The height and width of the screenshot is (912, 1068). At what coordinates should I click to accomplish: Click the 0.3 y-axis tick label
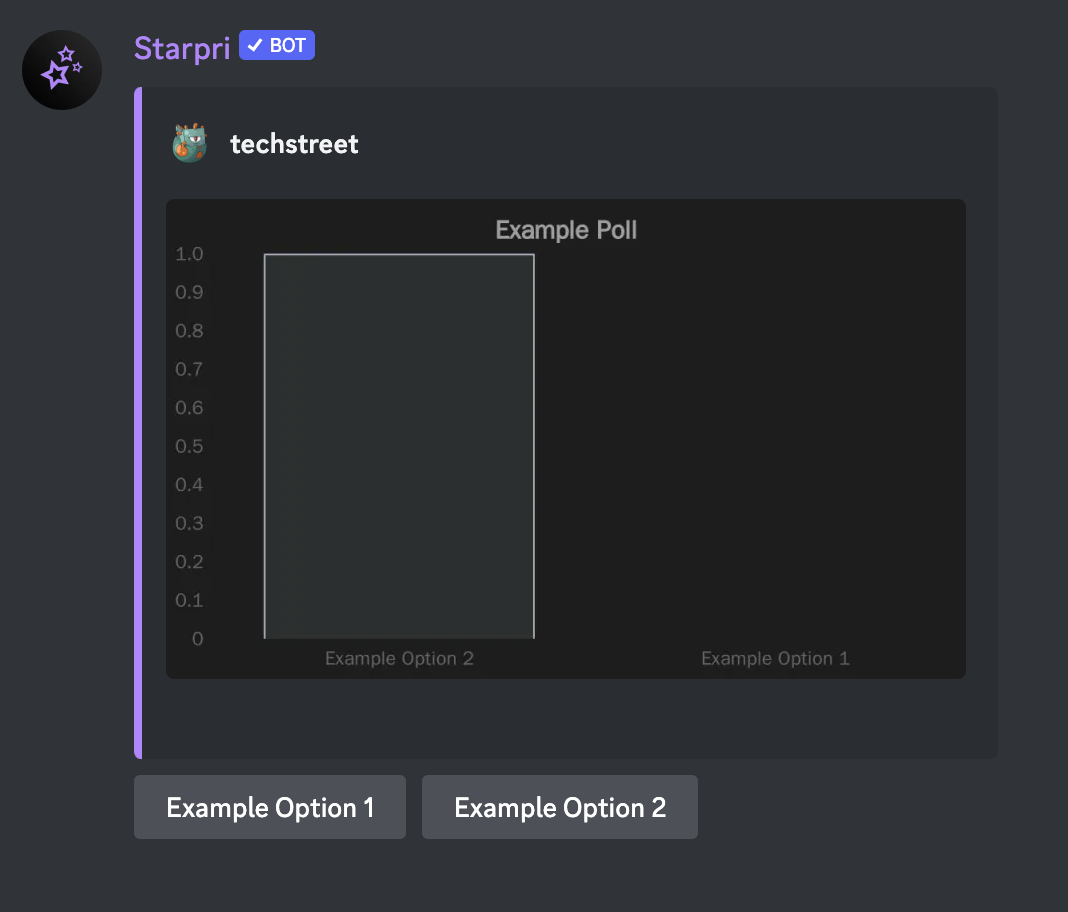(189, 523)
